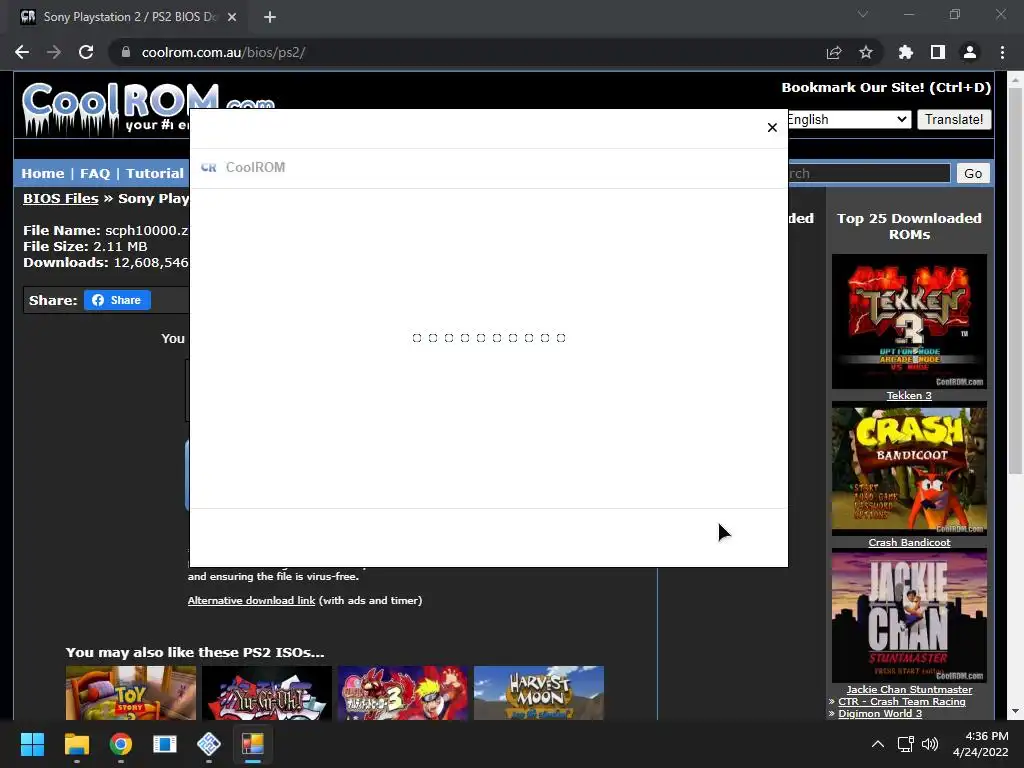This screenshot has height=768, width=1024.
Task: Open the FAQ menu item
Action: pos(95,173)
